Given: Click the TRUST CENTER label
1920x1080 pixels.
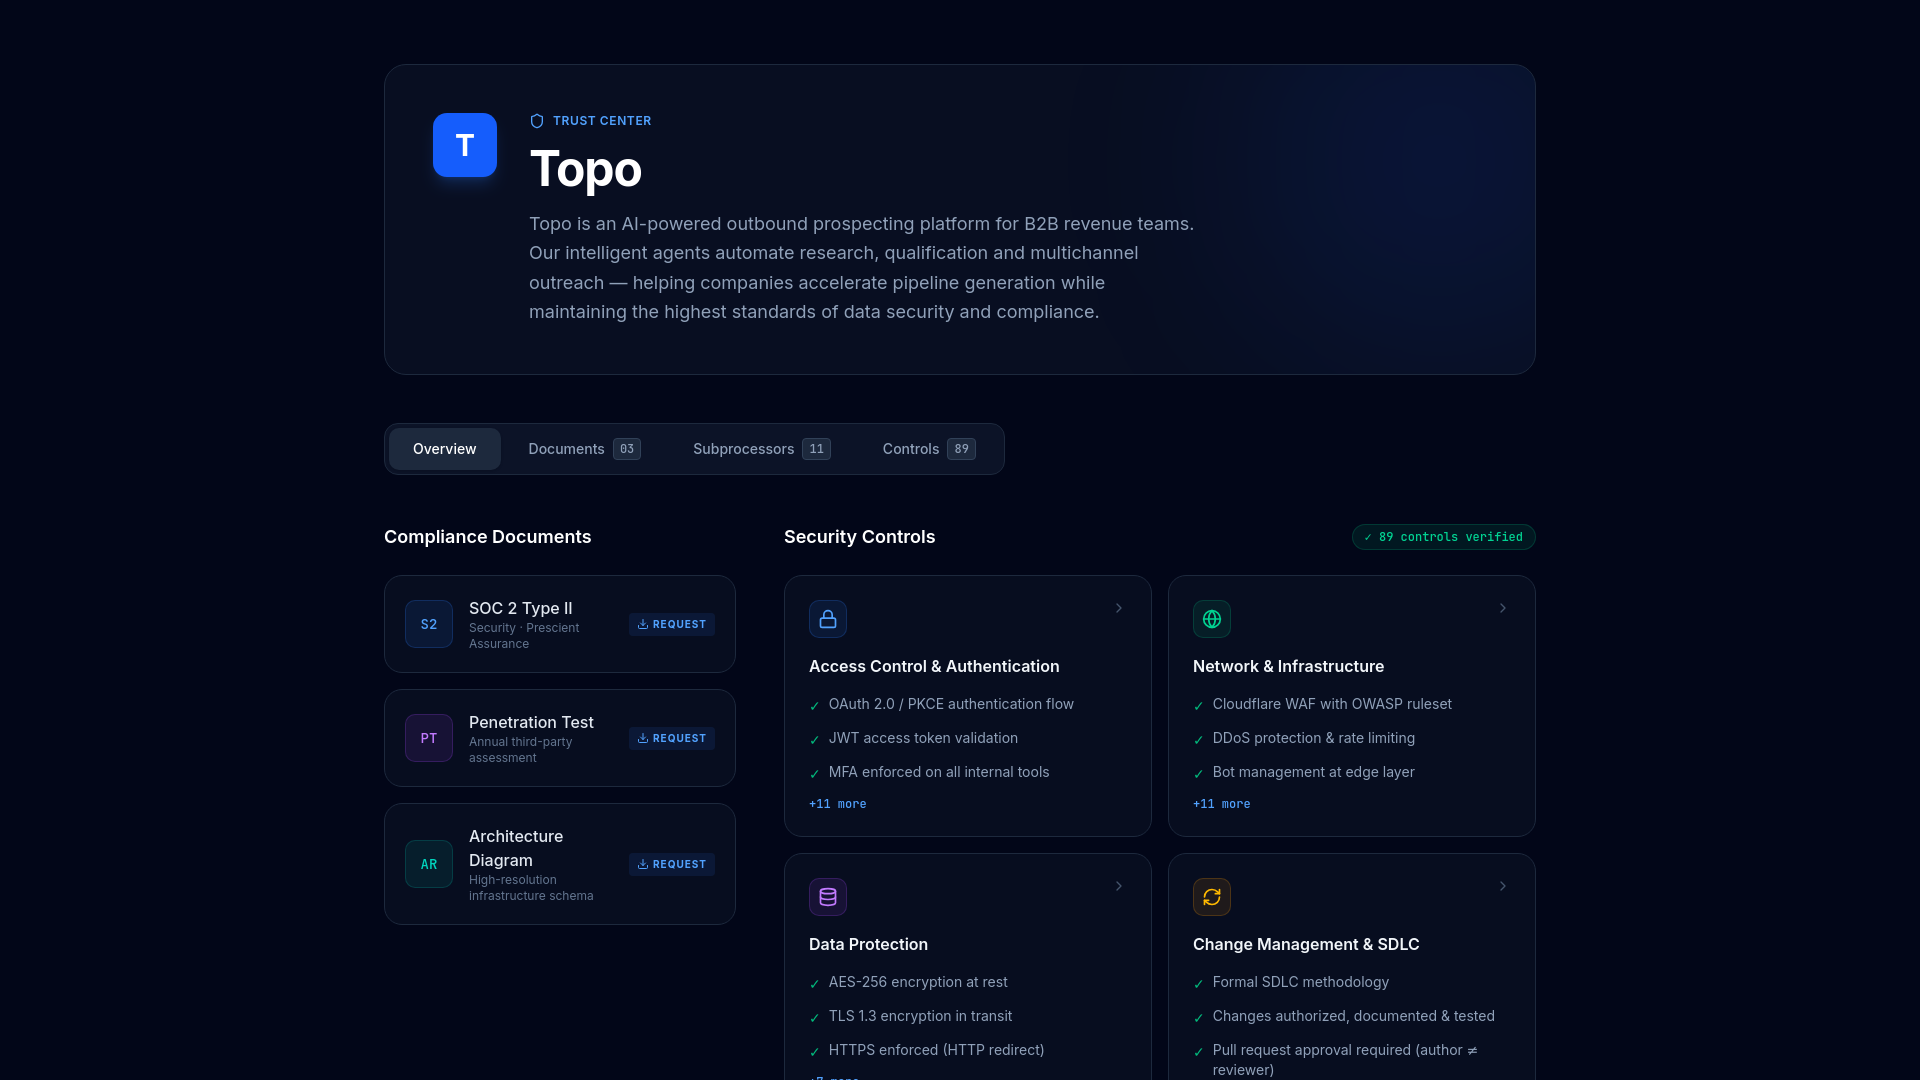Looking at the screenshot, I should click(x=602, y=121).
